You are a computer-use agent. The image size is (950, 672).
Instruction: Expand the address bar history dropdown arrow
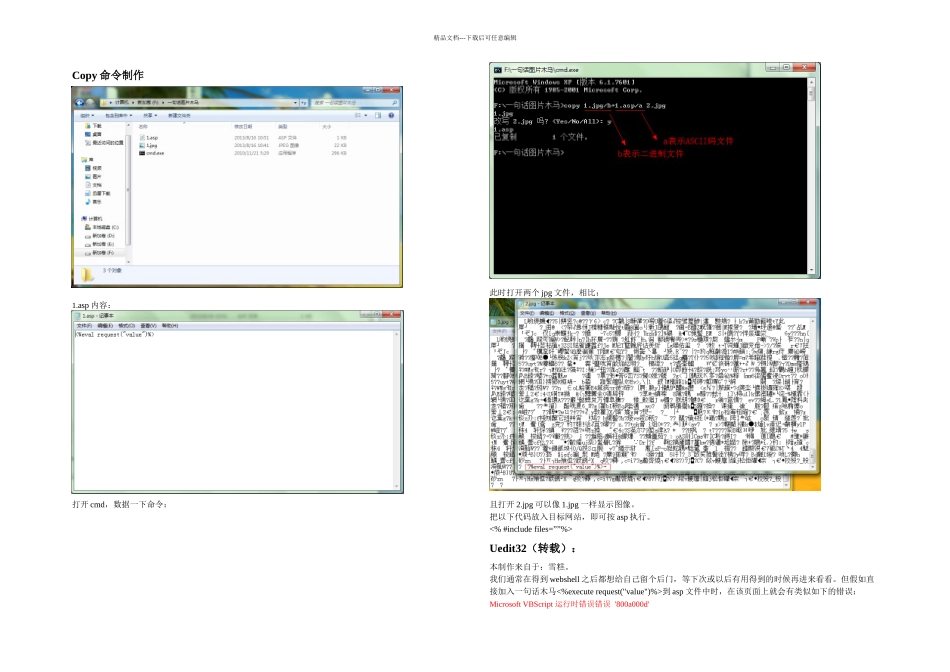pos(296,103)
